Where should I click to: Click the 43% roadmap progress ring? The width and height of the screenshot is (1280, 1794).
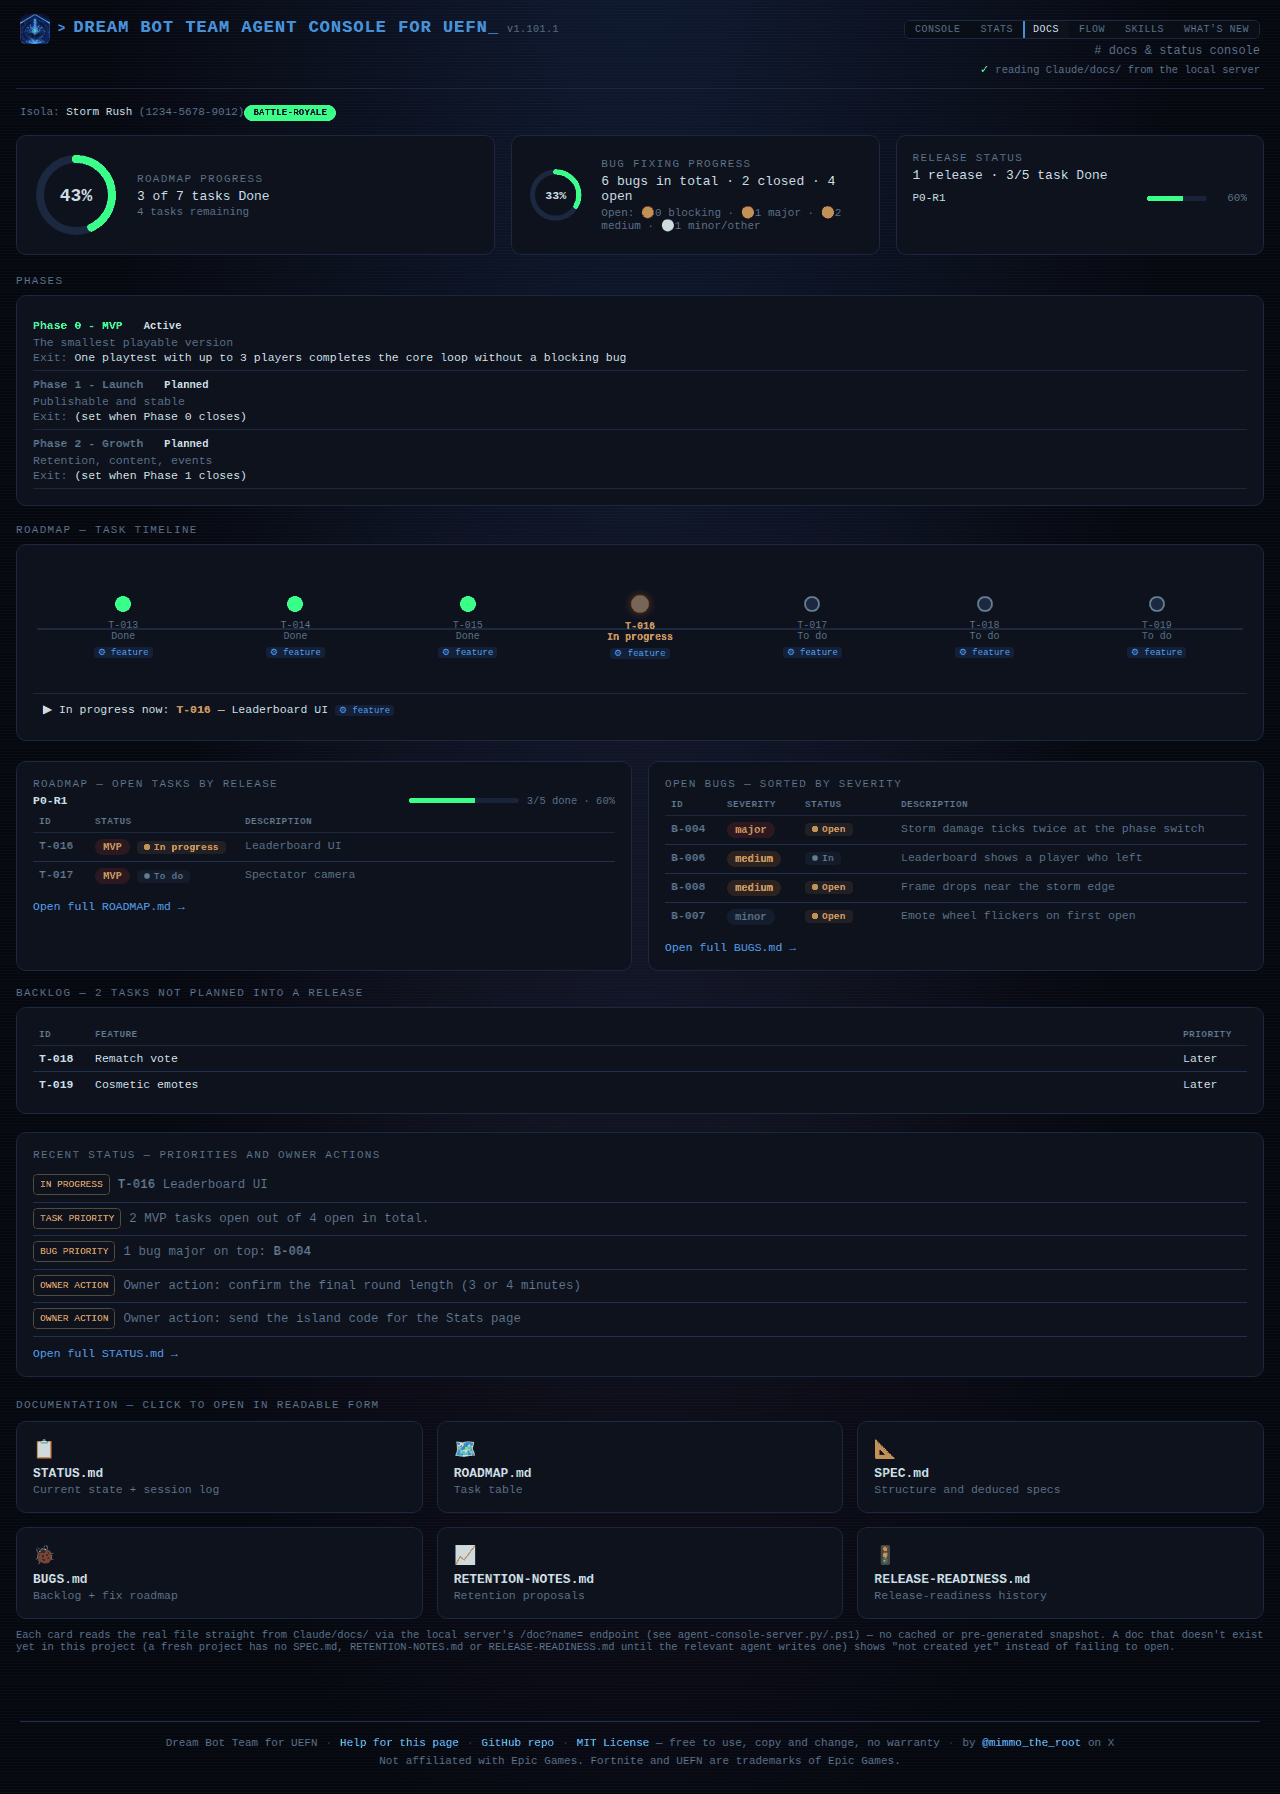tap(76, 195)
